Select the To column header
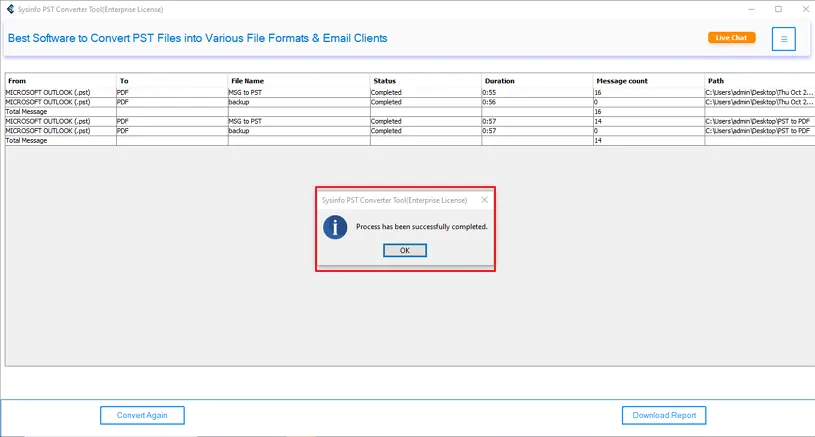815x437 pixels. click(172, 81)
